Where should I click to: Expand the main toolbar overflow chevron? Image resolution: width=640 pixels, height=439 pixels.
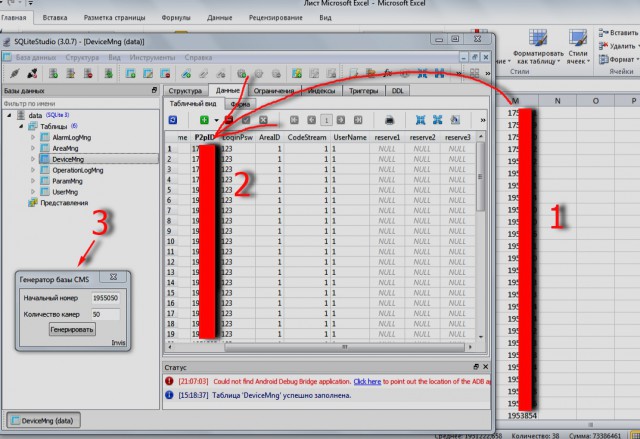[488, 73]
